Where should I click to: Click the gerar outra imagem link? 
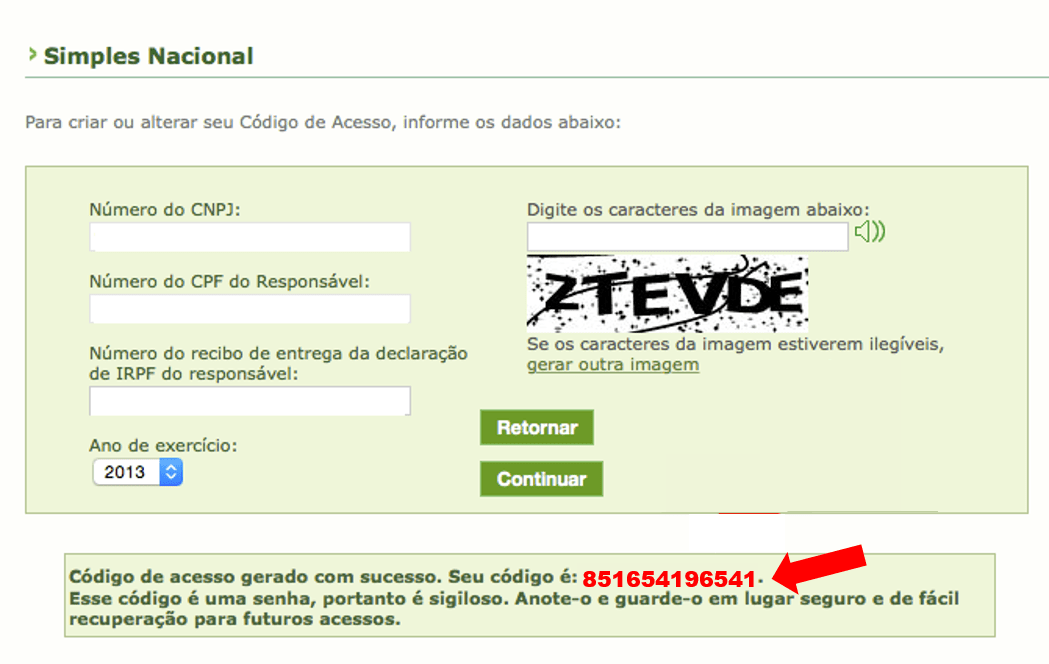coord(613,365)
